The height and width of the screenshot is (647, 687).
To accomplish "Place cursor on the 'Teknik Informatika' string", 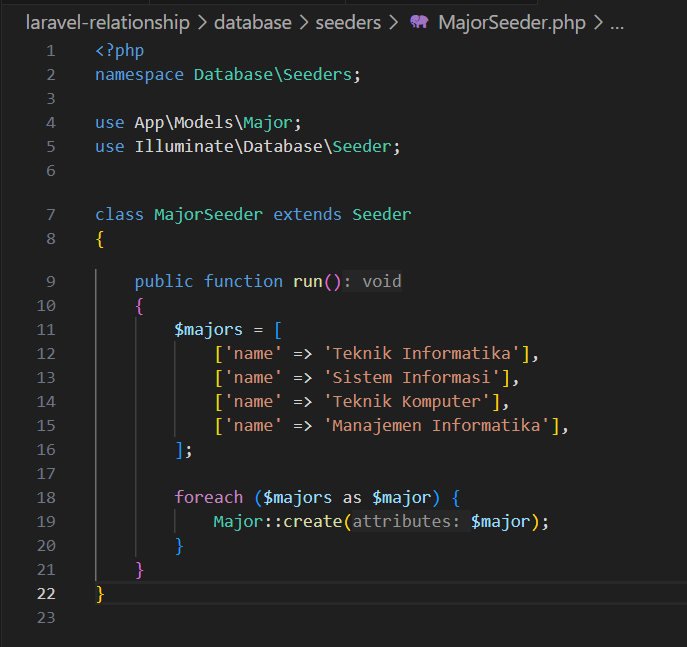I will tap(425, 353).
